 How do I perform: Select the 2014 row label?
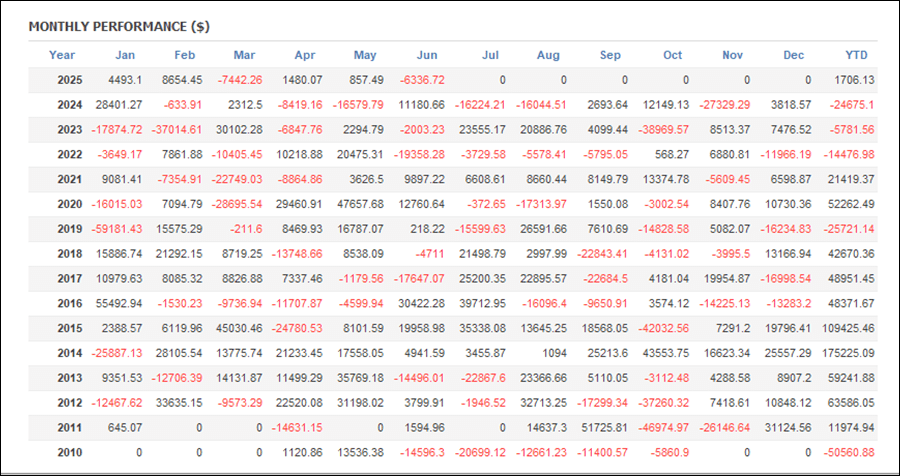(70, 353)
